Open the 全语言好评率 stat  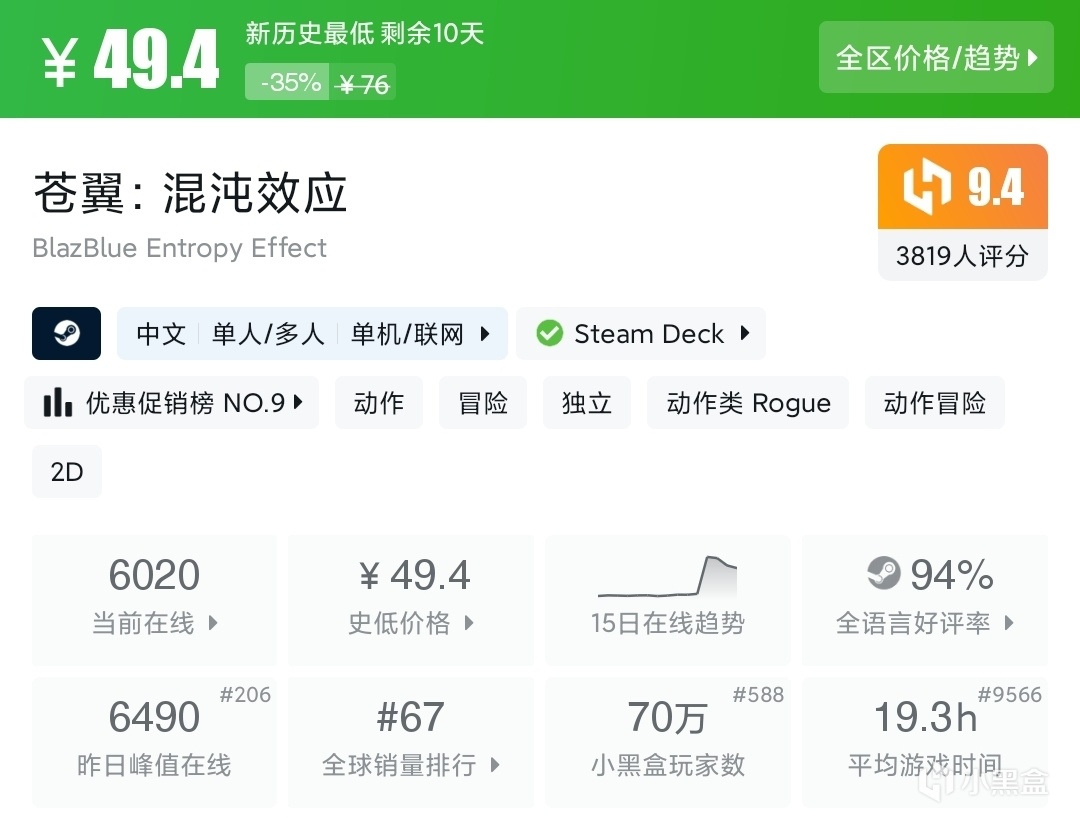(x=924, y=599)
